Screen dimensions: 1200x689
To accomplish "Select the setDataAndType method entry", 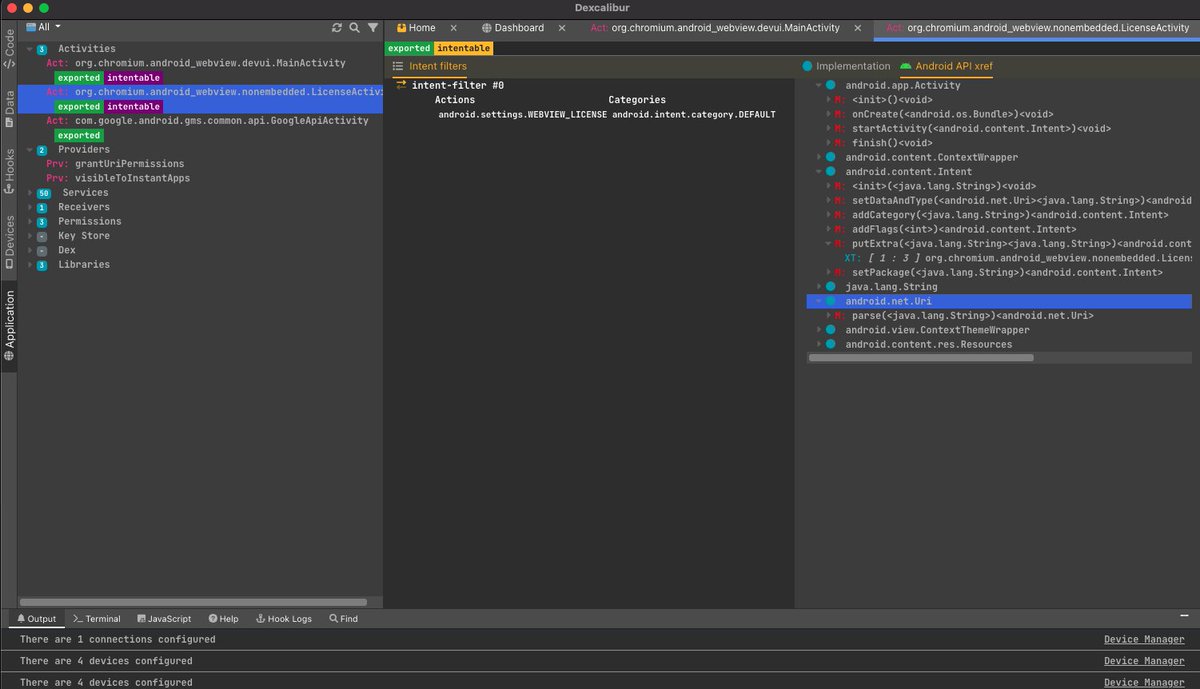I will [x=1013, y=201].
